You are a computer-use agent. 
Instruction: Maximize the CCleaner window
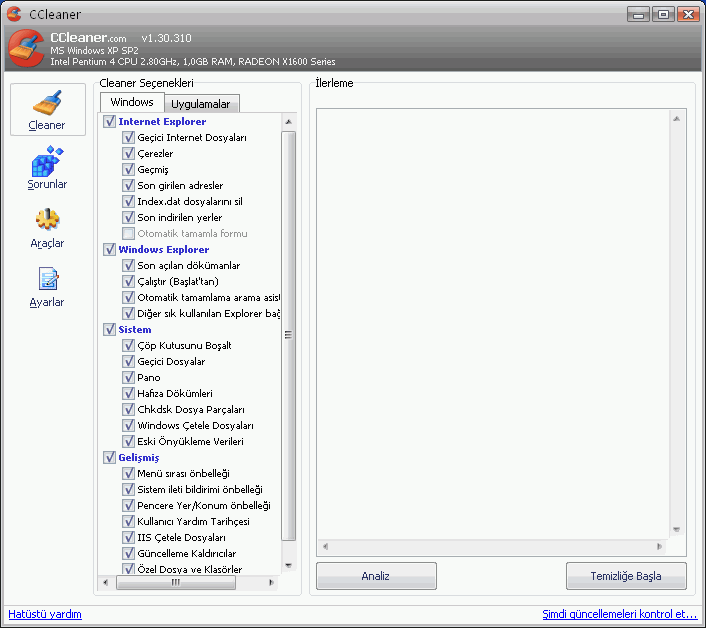click(663, 14)
